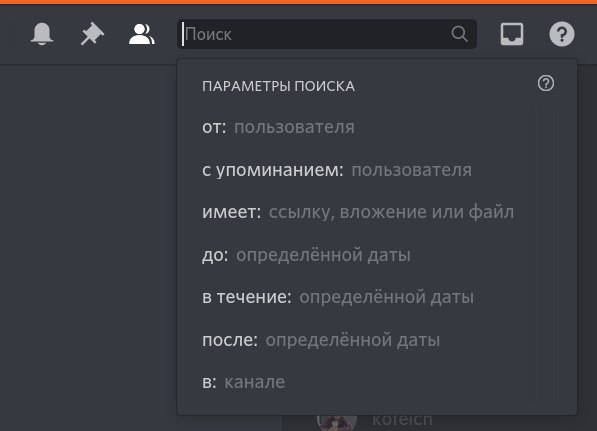Open the inbox icon
Viewport: 597px width, 431px height.
pos(512,34)
